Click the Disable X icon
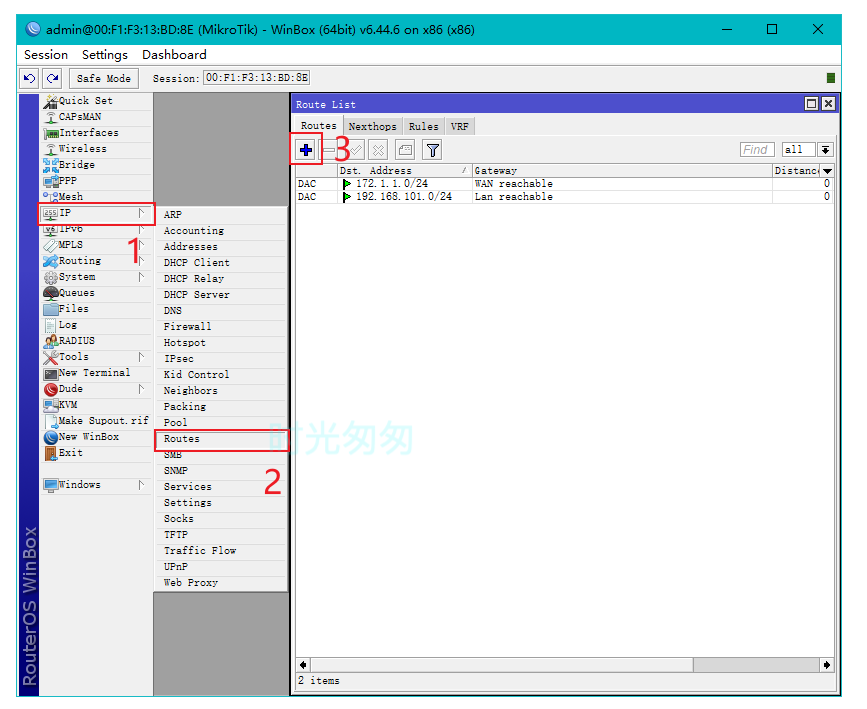This screenshot has width=867, height=709. (x=378, y=150)
